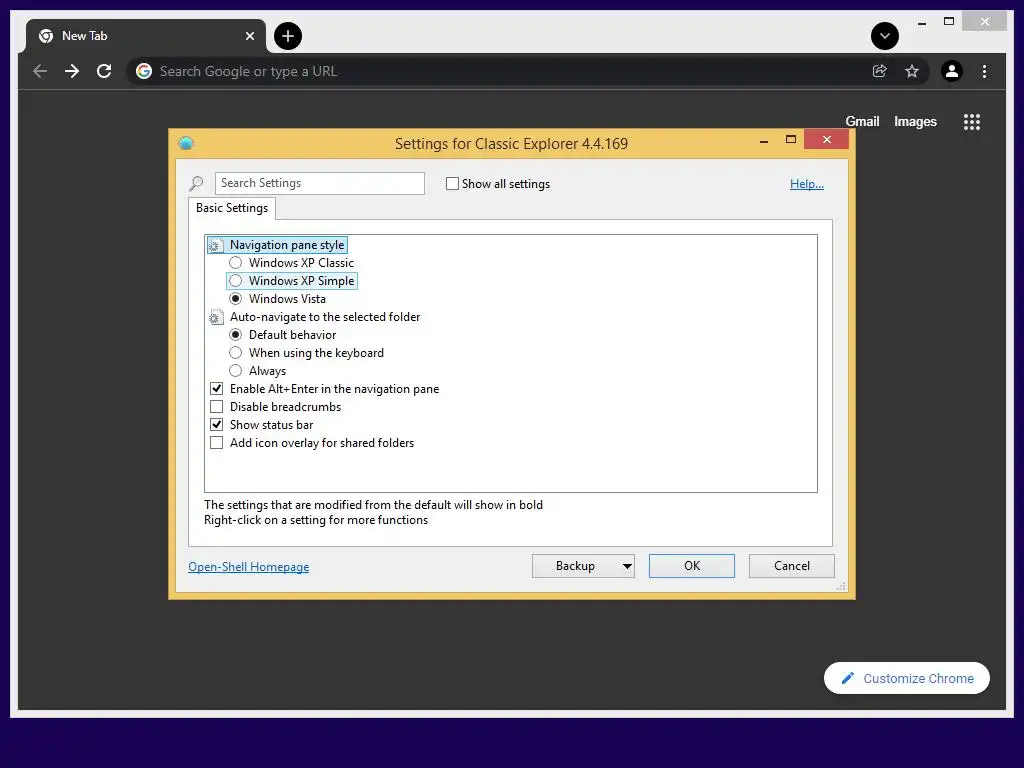This screenshot has width=1024, height=768.
Task: Reload the page in Chrome
Action: pyautogui.click(x=104, y=71)
